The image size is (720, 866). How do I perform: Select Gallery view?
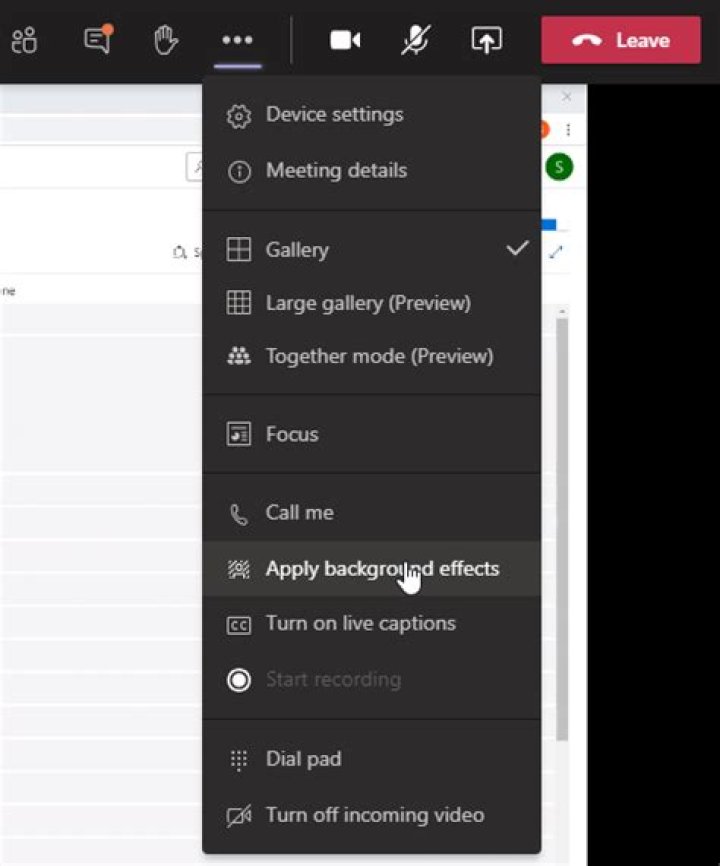pyautogui.click(x=371, y=250)
